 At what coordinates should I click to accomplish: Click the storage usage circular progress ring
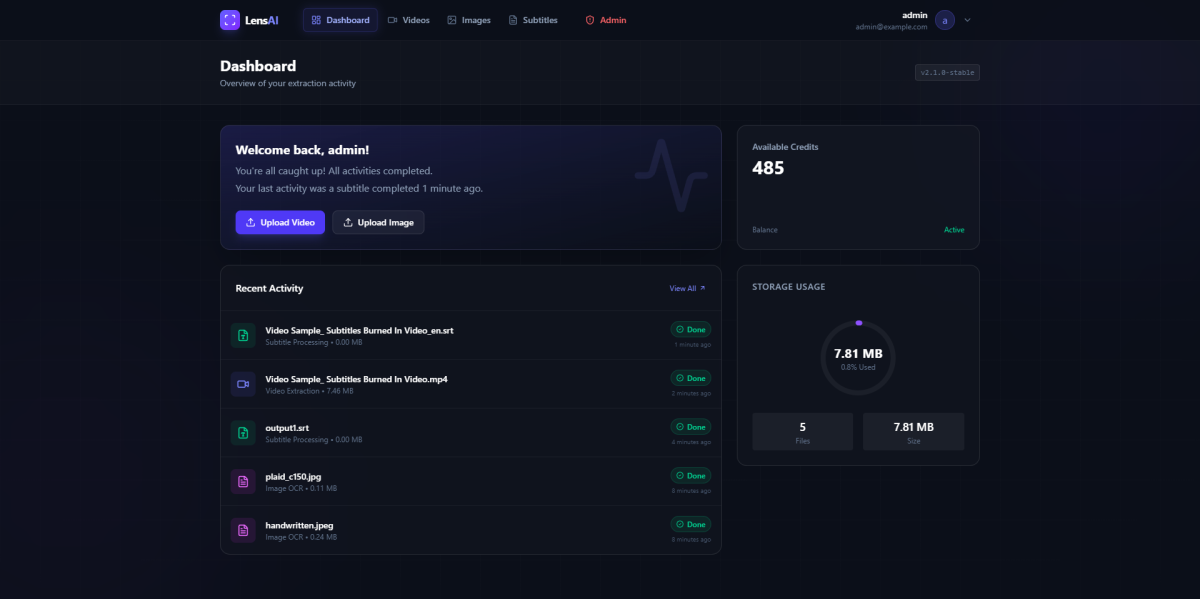tap(858, 358)
